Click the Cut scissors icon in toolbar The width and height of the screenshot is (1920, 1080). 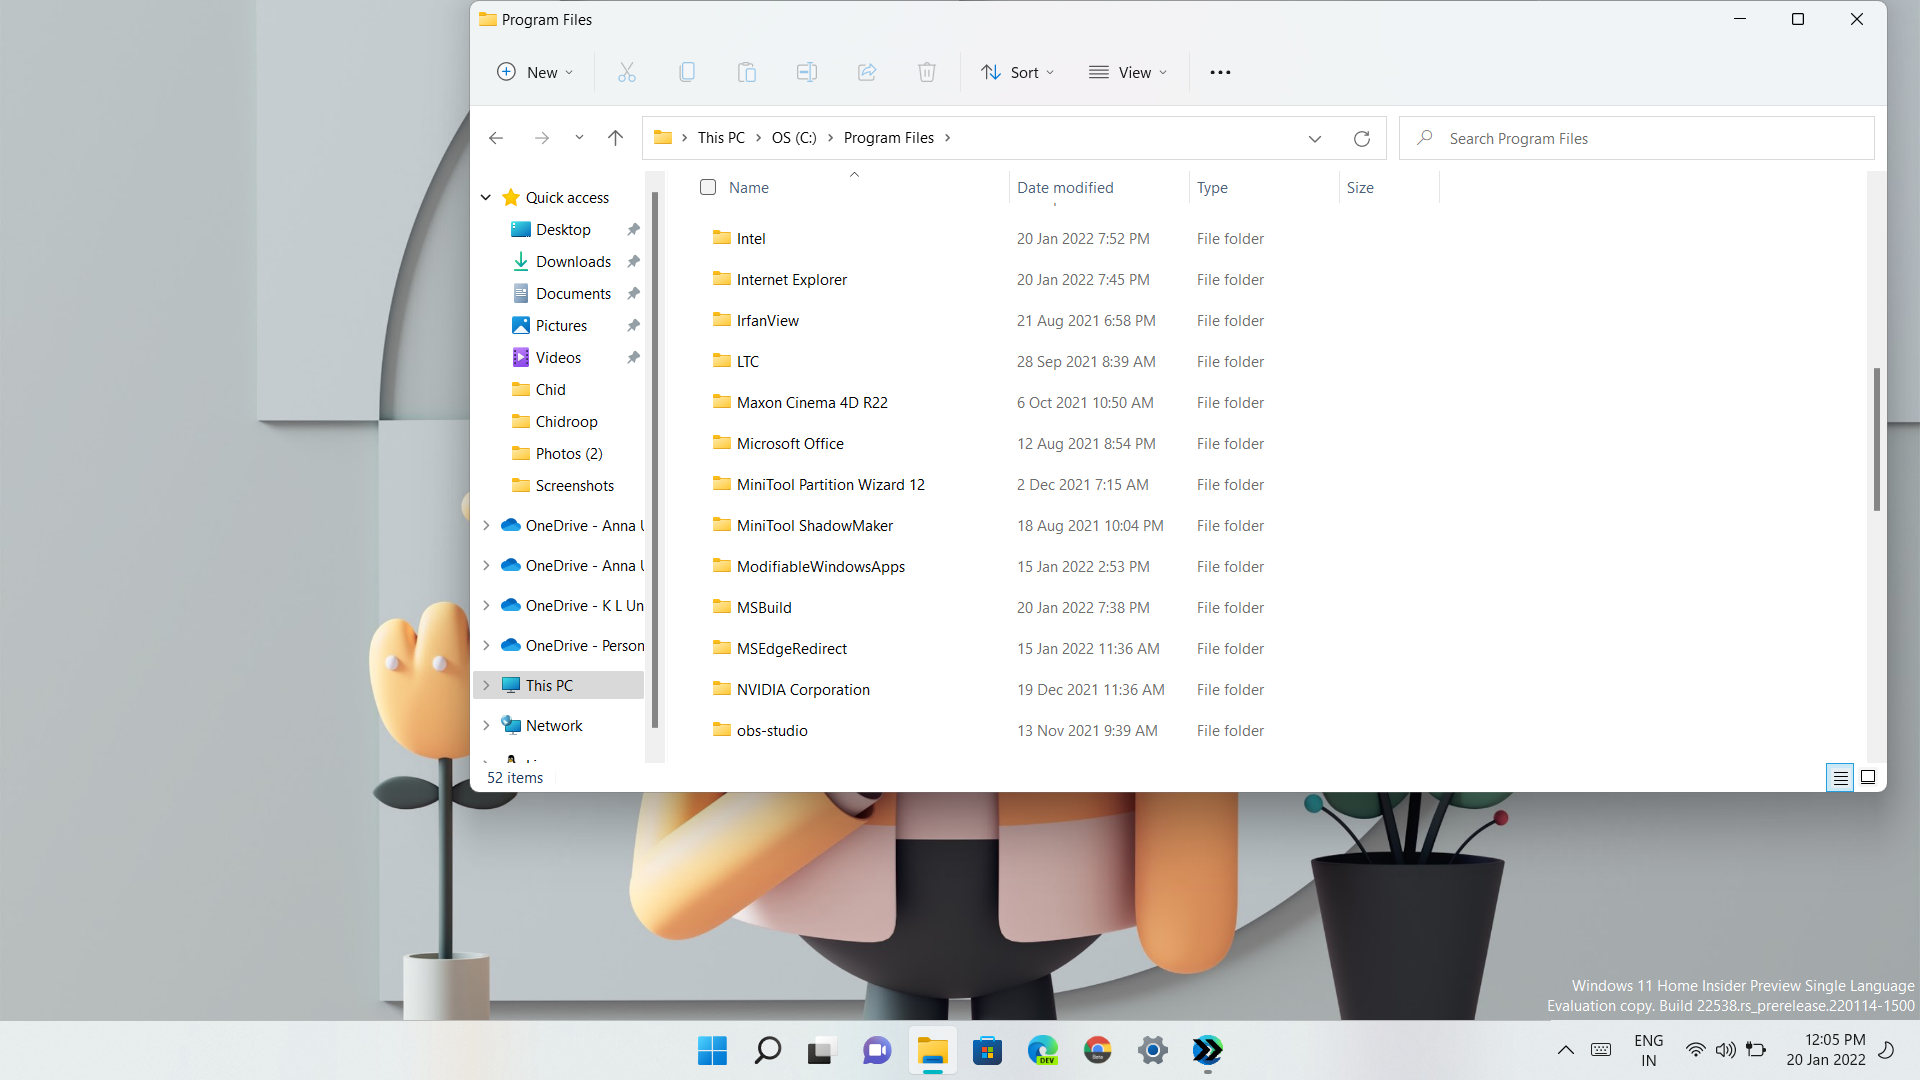[626, 72]
